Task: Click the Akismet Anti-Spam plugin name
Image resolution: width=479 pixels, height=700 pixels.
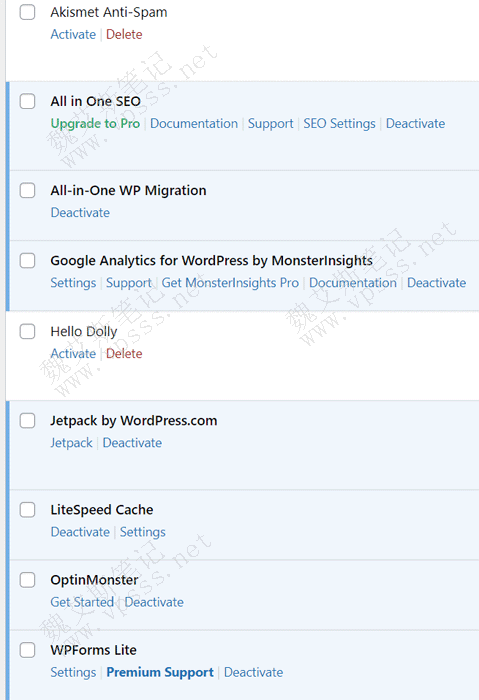Action: pyautogui.click(x=109, y=12)
